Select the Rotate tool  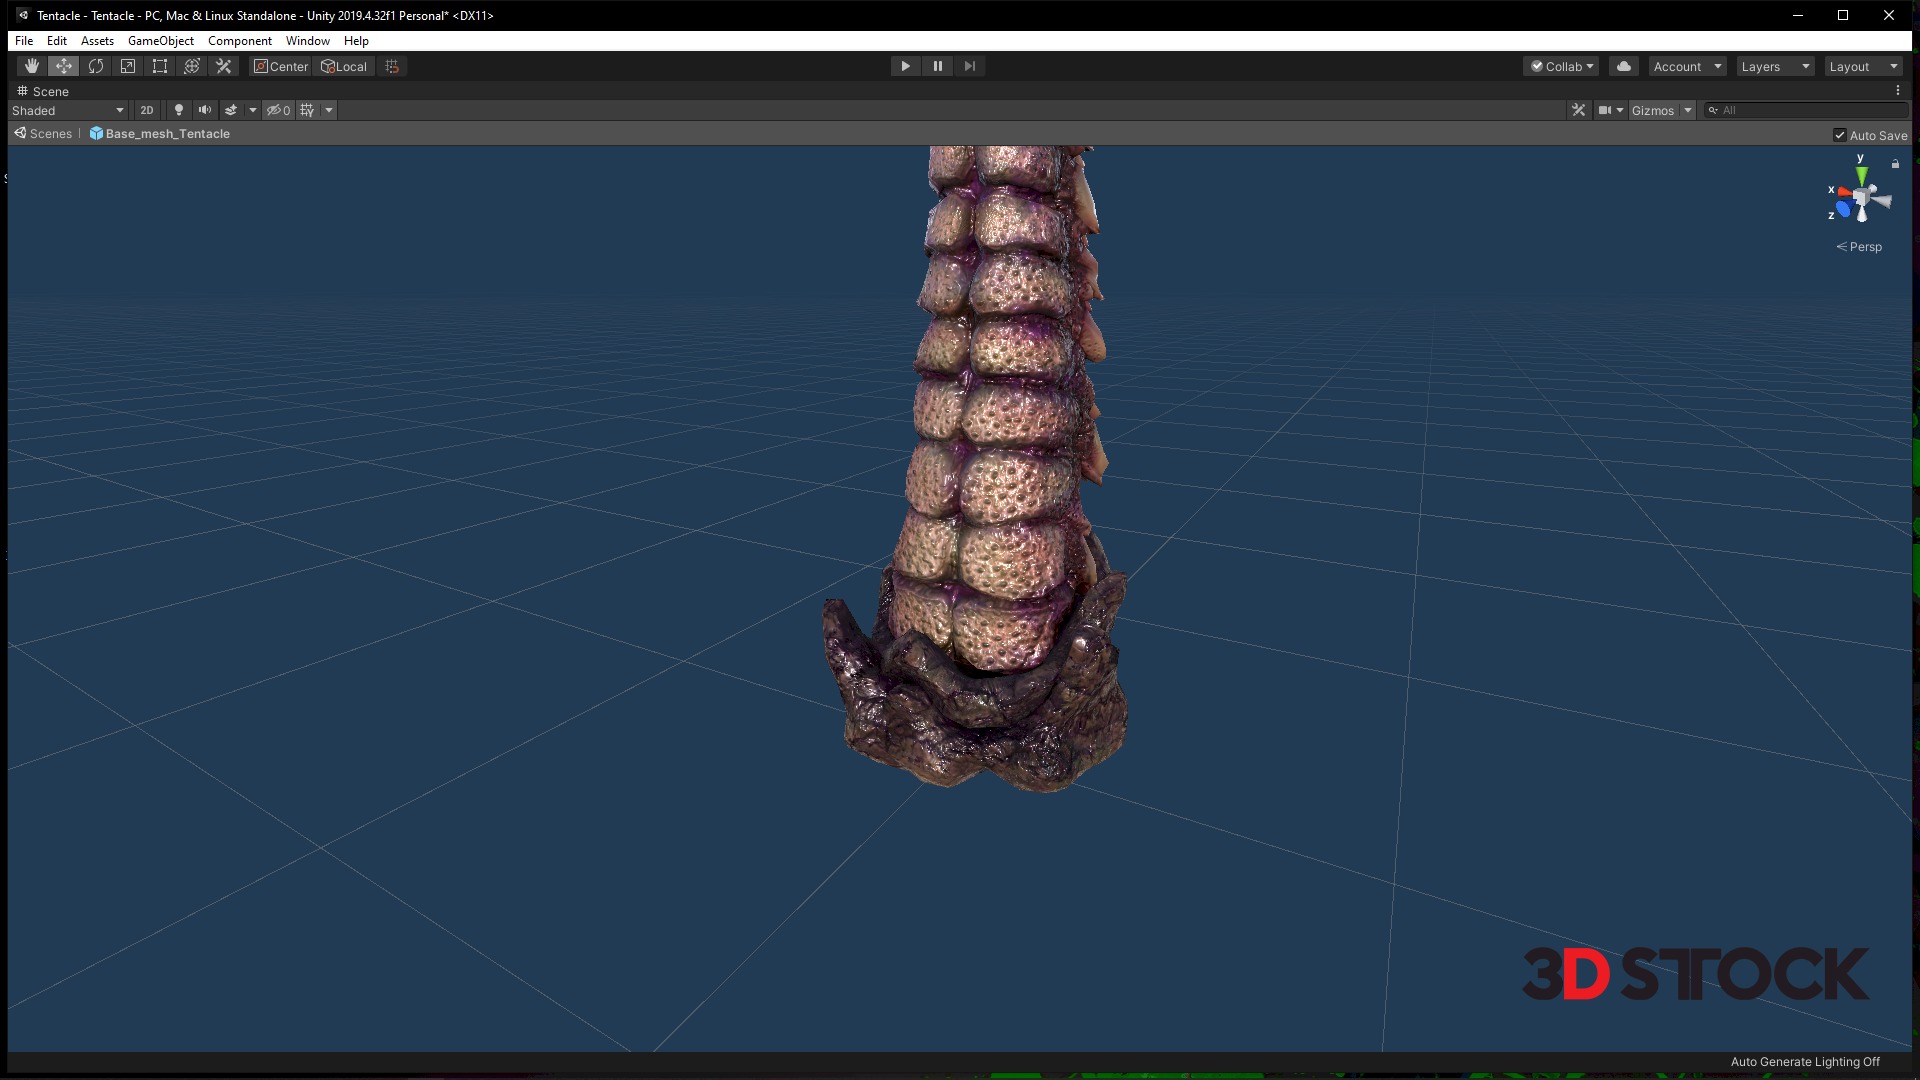tap(96, 66)
